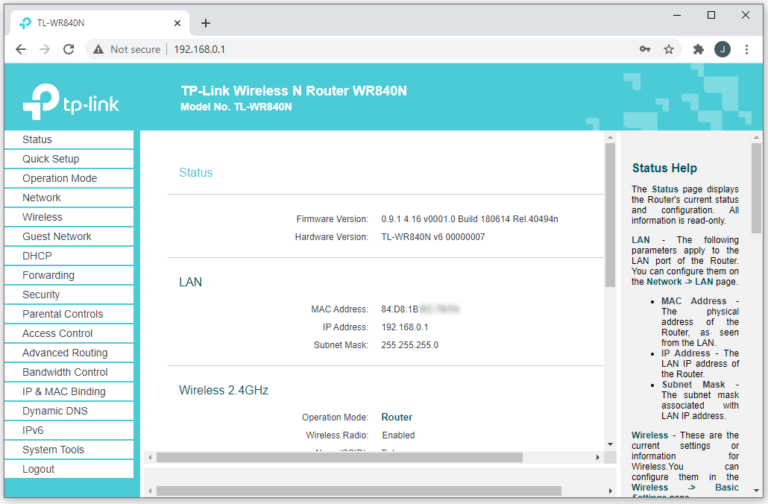Open Dynamic DNS page
Viewport: 768px width, 504px height.
[69, 411]
